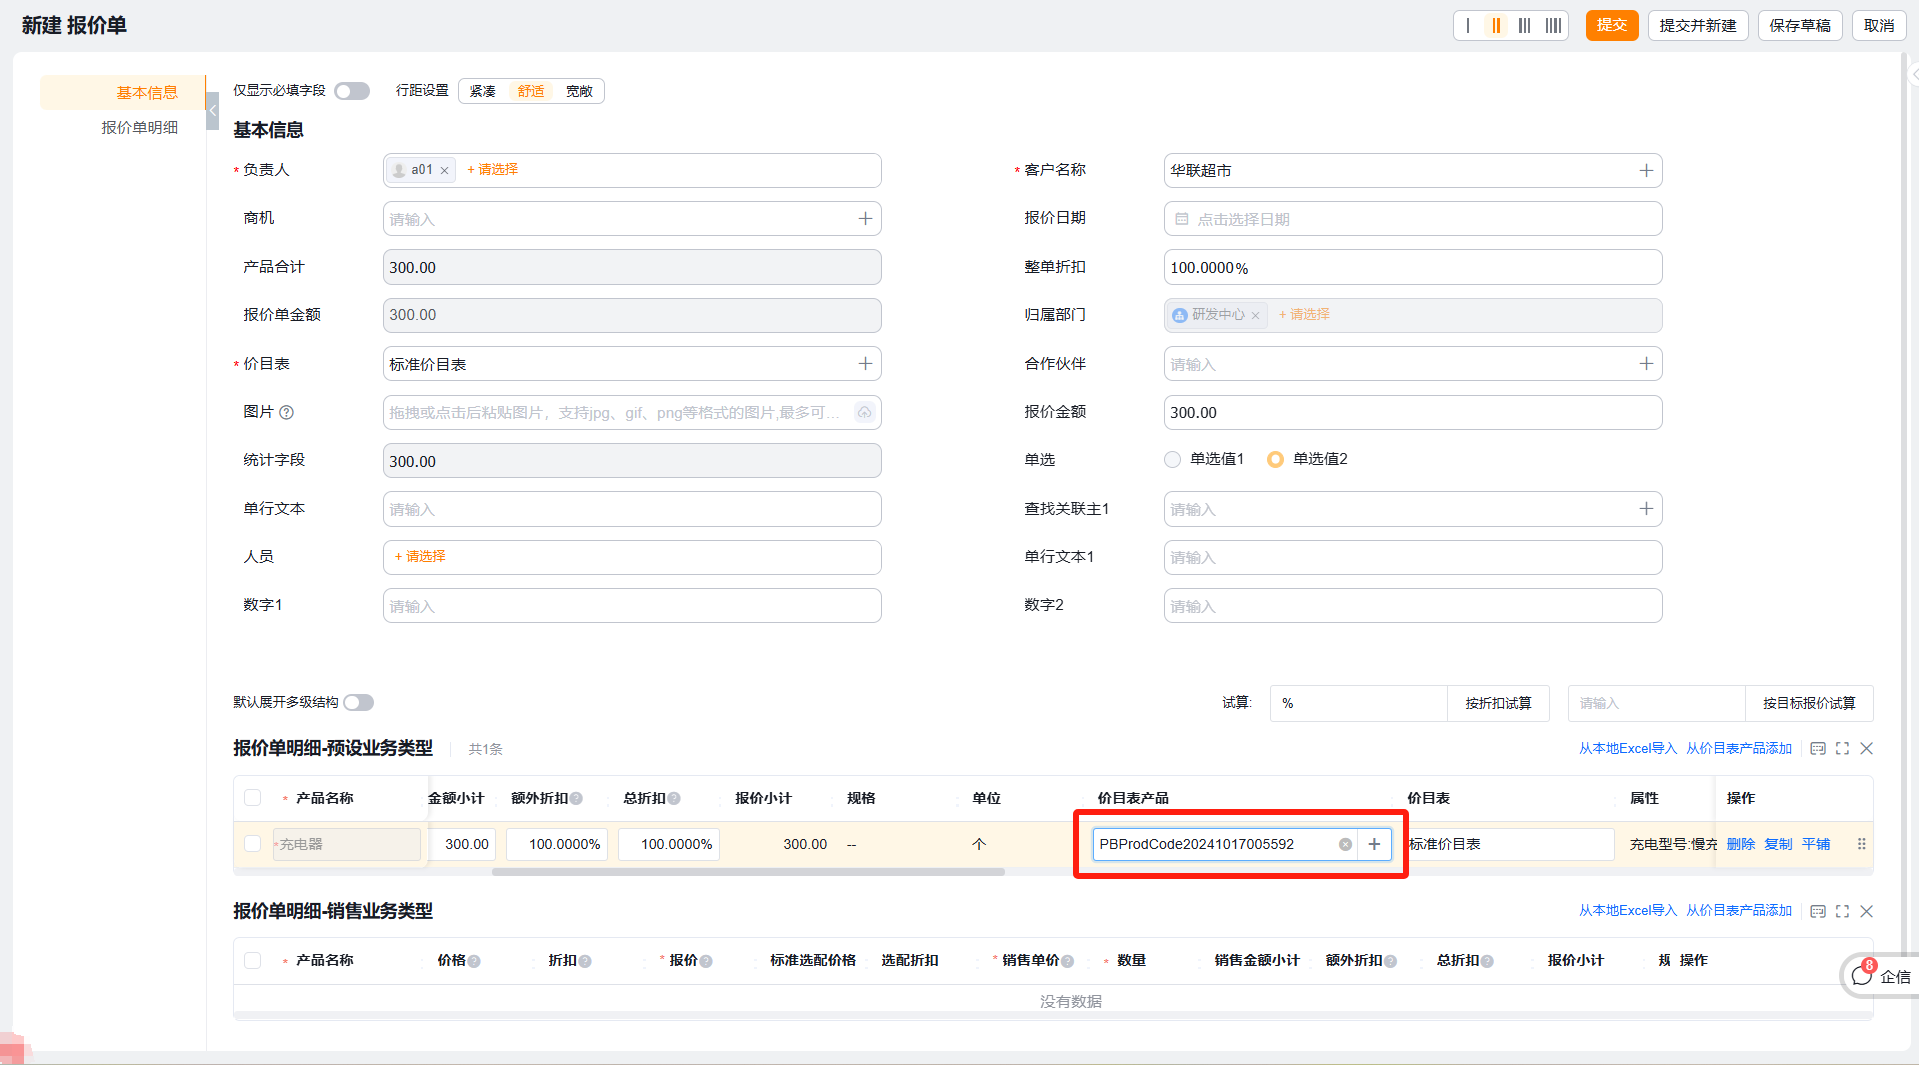Collapse the left navigation panel arrow
This screenshot has width=1919, height=1065.
click(212, 110)
